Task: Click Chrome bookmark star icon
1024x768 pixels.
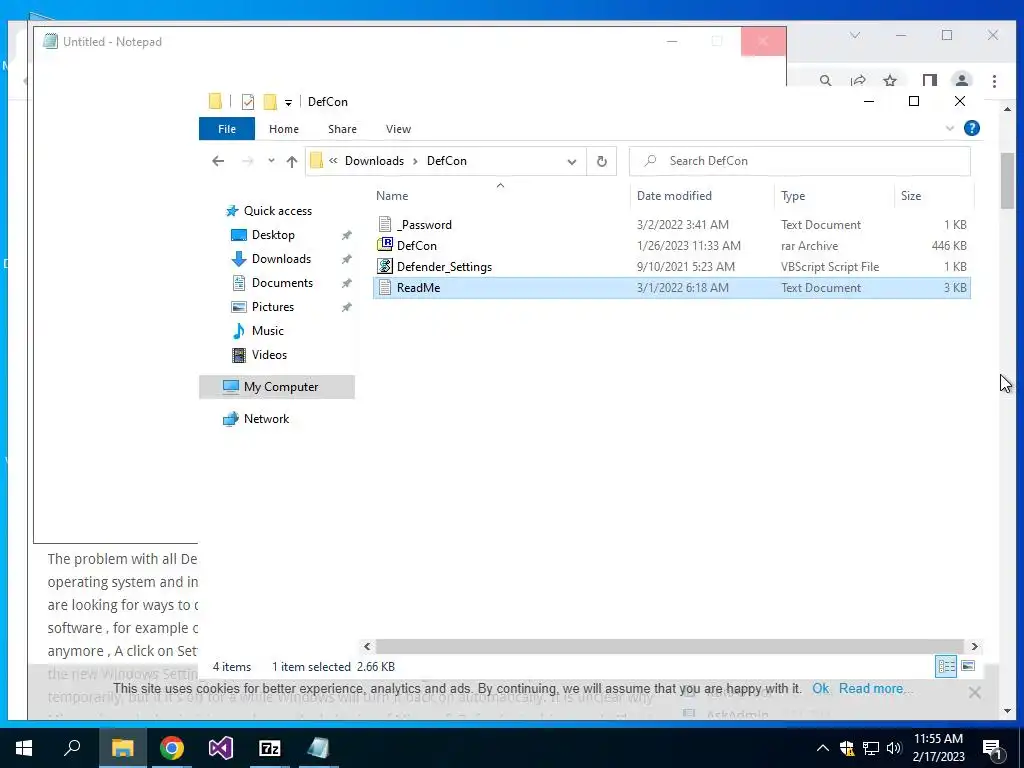Action: [889, 81]
